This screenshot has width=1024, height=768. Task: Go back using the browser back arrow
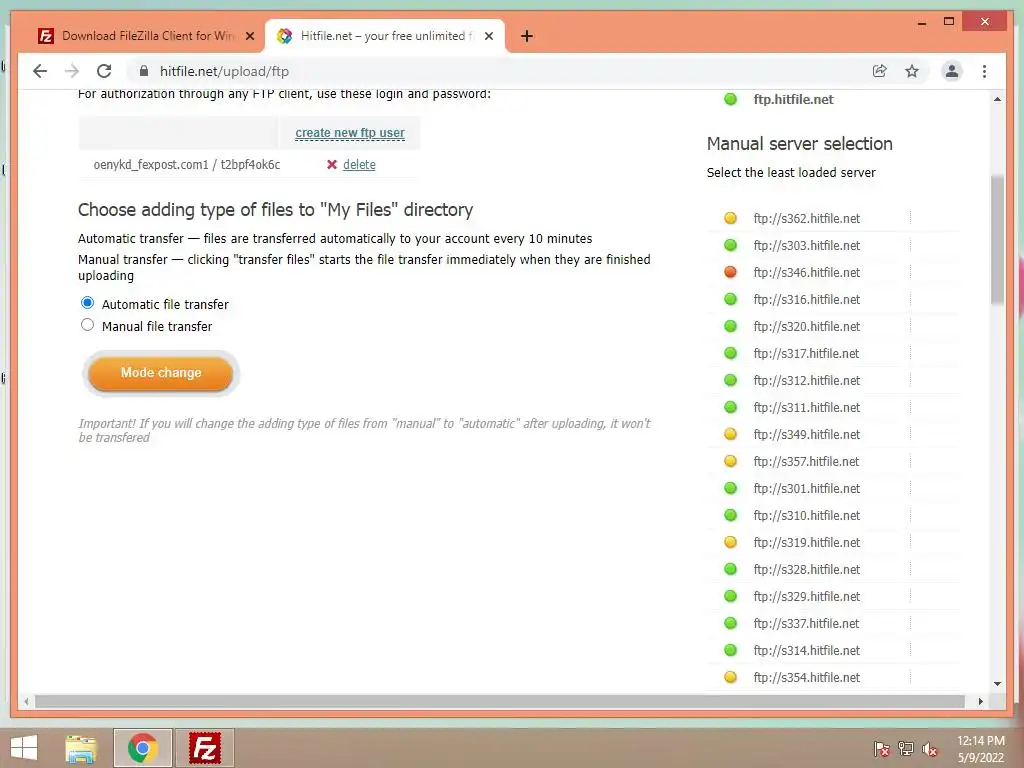(40, 71)
